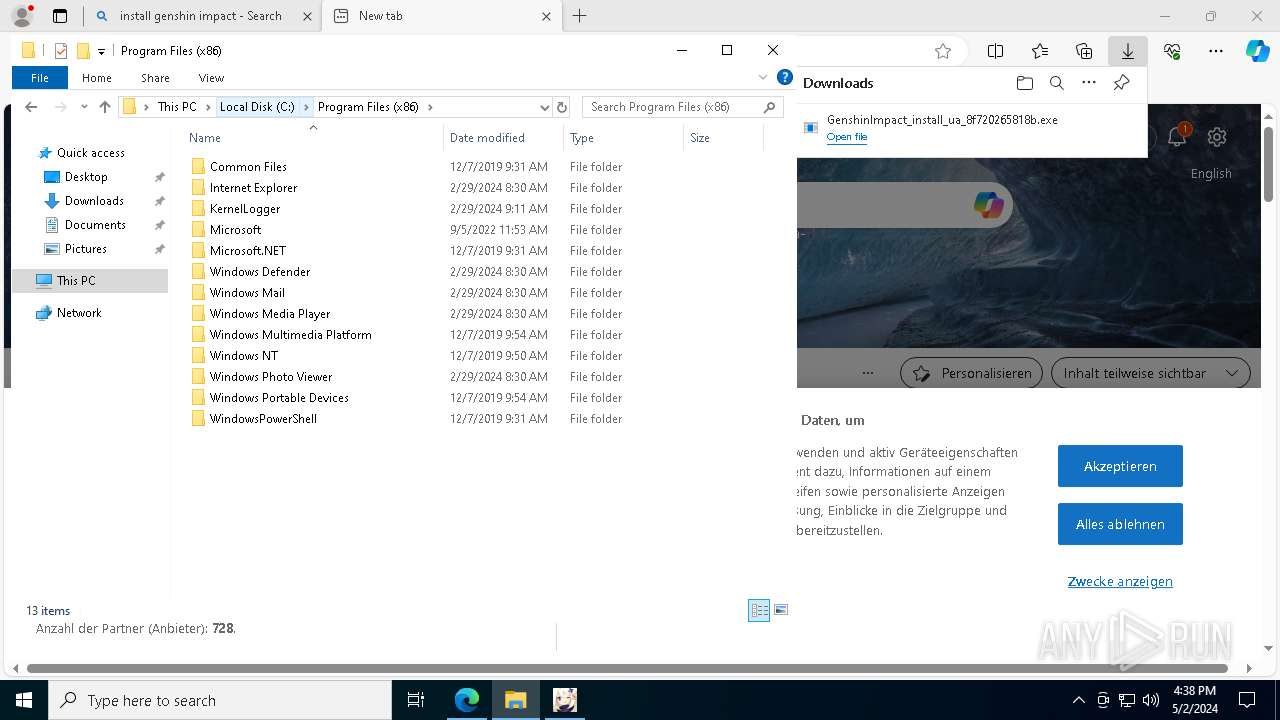Open the File ribbon tab
This screenshot has width=1280, height=720.
[40, 77]
